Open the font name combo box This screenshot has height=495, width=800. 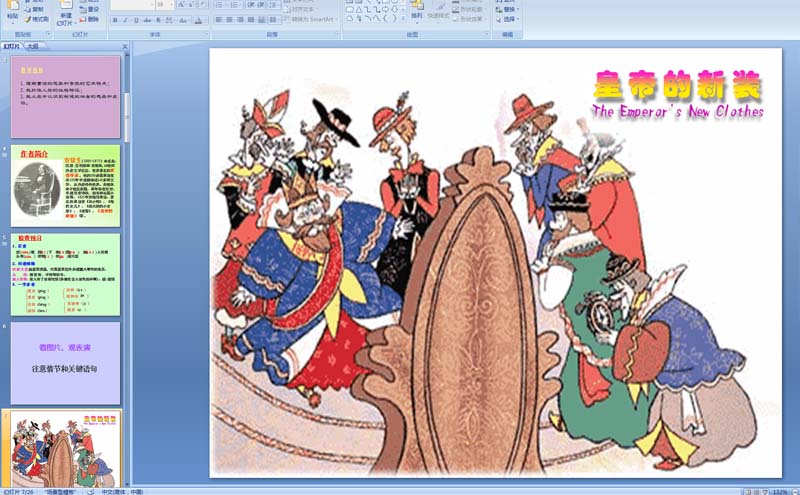133,5
